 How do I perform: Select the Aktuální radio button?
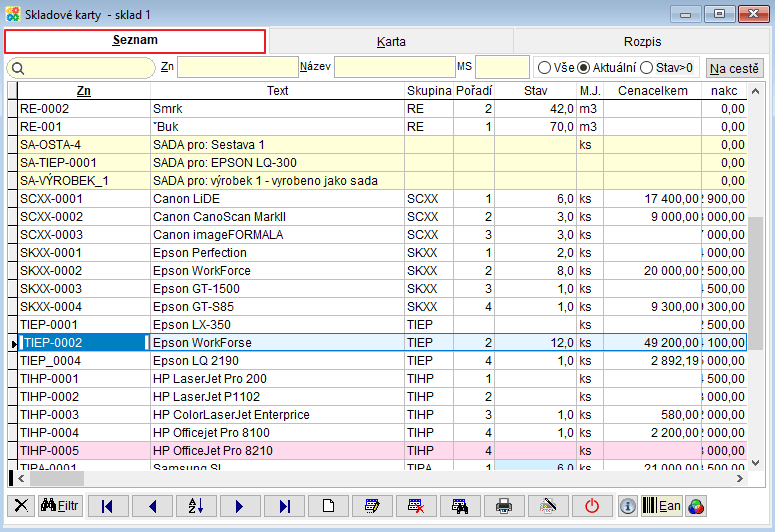click(584, 67)
